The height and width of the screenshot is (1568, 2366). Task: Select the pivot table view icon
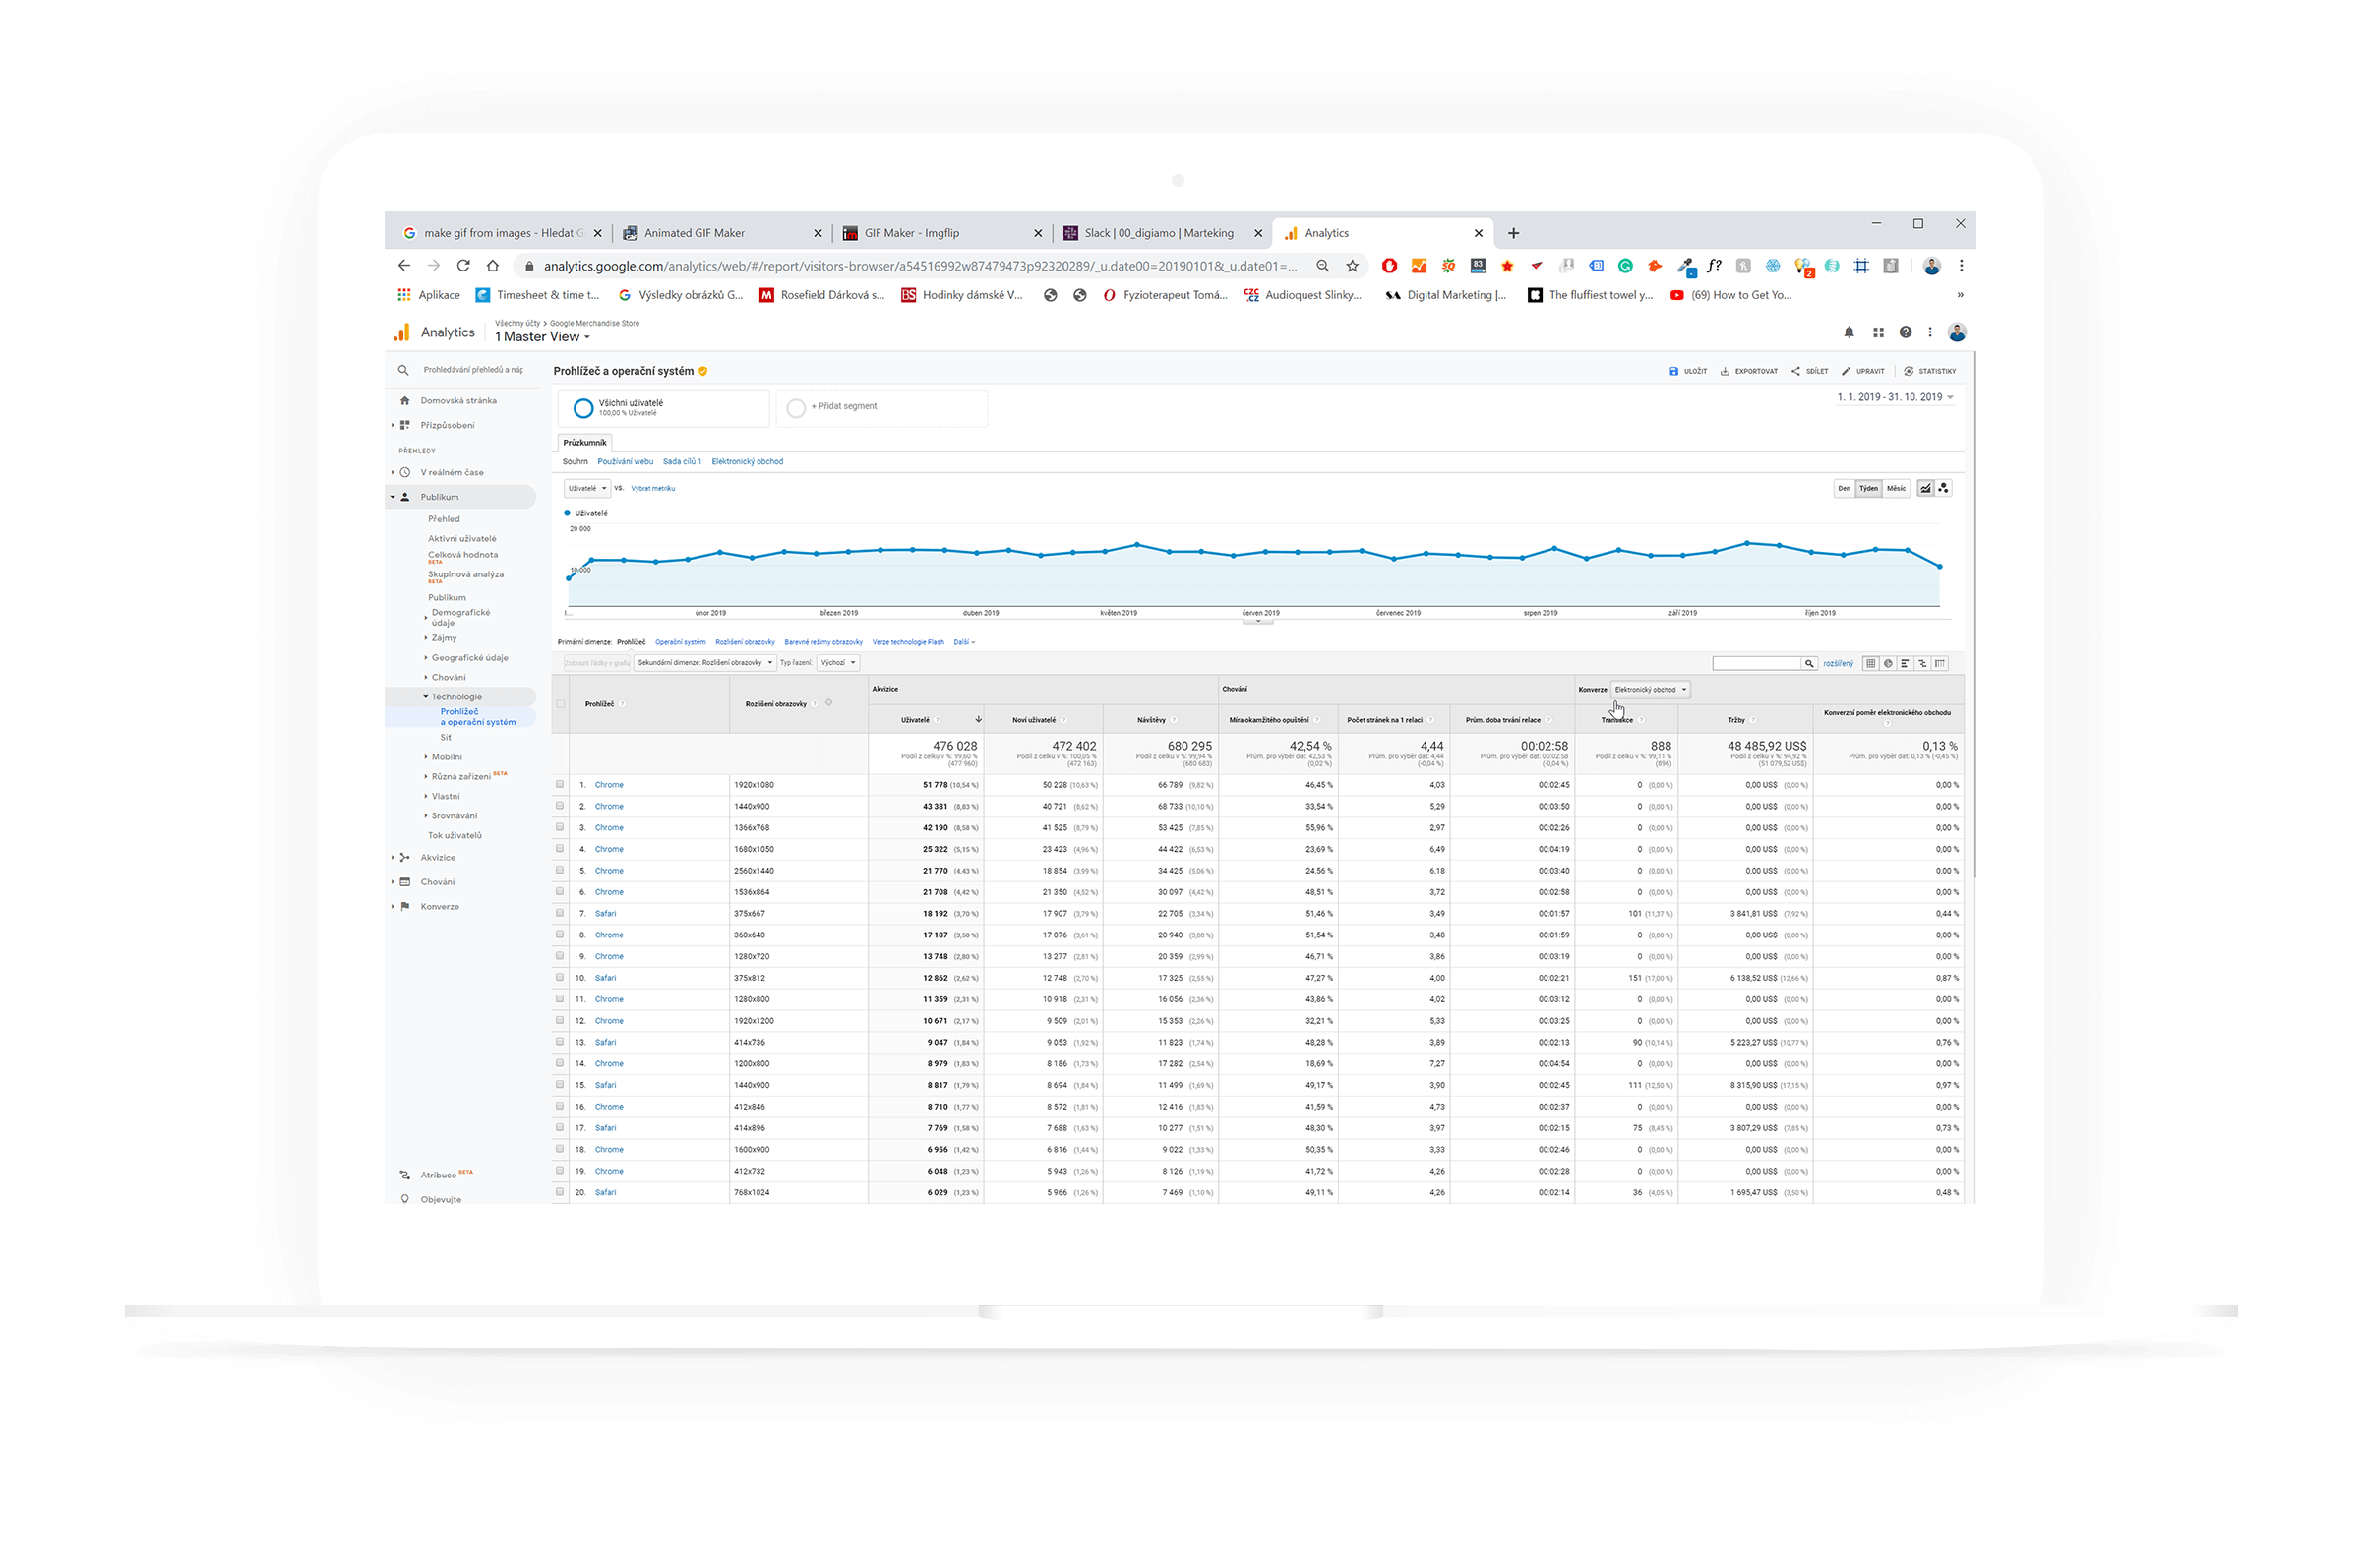click(1940, 663)
